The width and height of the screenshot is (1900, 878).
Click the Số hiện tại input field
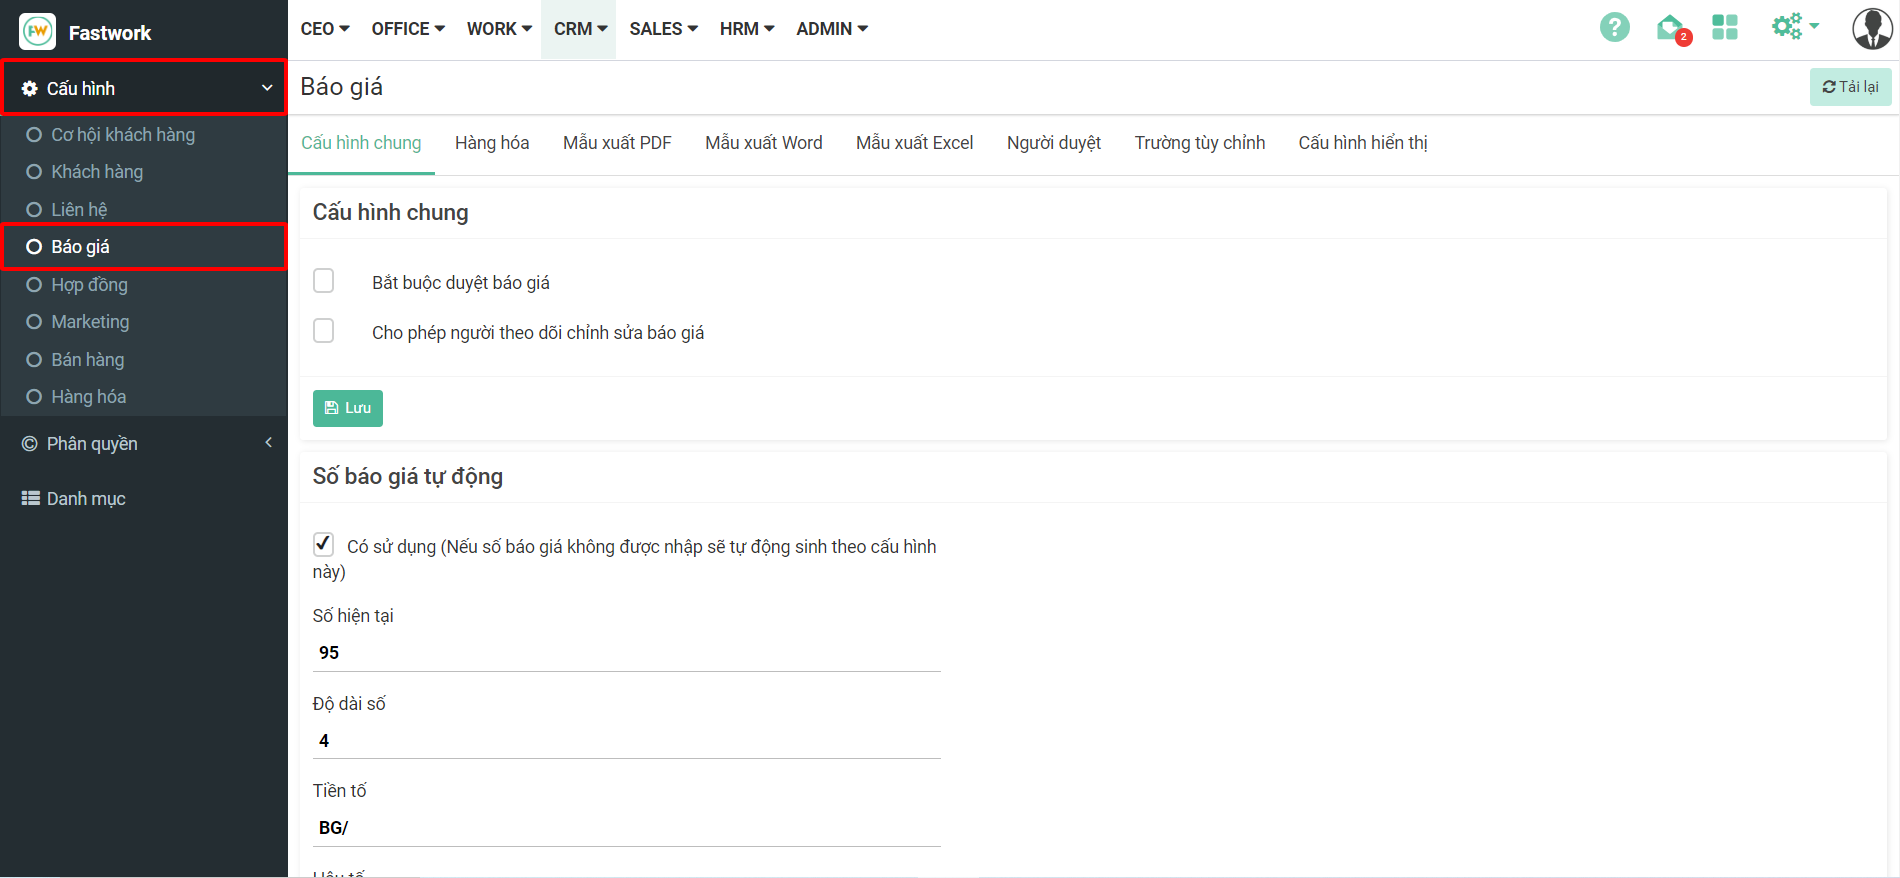tap(627, 653)
